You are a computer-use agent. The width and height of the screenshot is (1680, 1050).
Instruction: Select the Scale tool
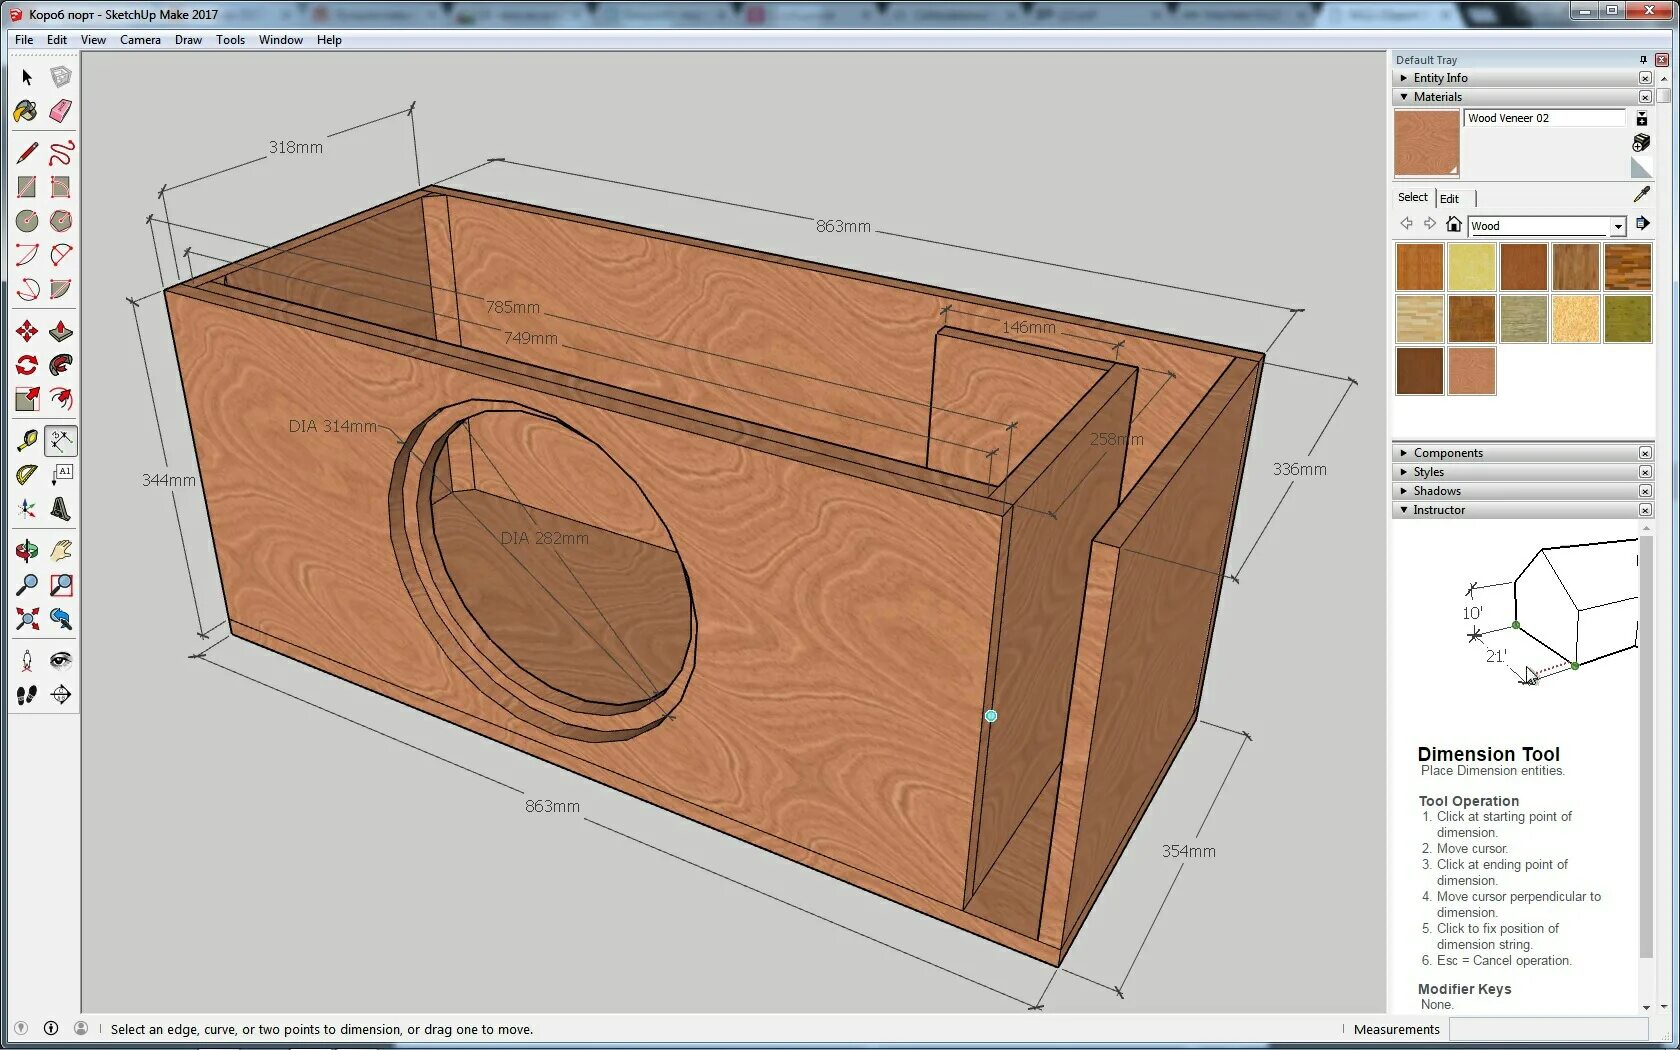27,399
